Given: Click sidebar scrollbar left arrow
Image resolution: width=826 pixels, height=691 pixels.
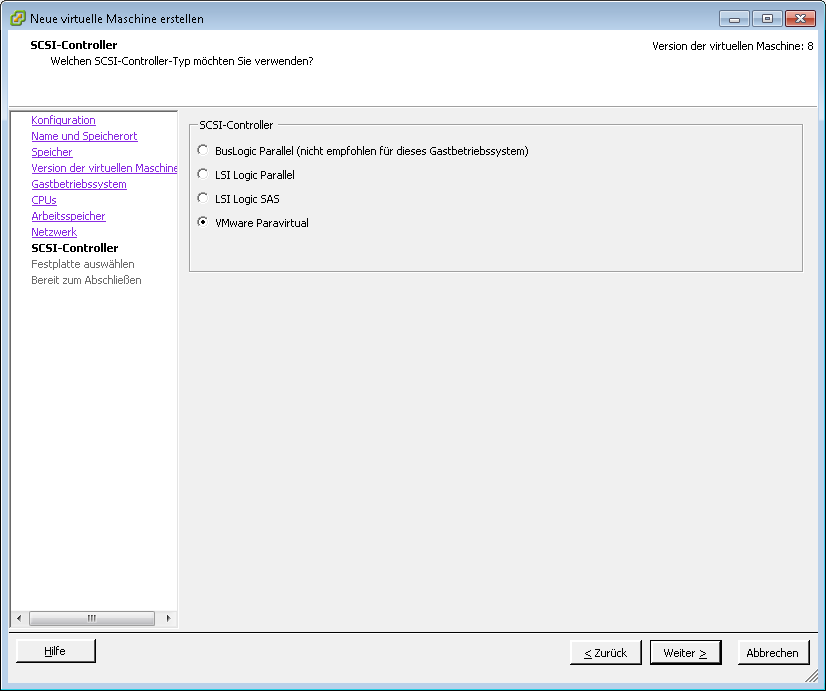Looking at the screenshot, I should tap(17, 619).
